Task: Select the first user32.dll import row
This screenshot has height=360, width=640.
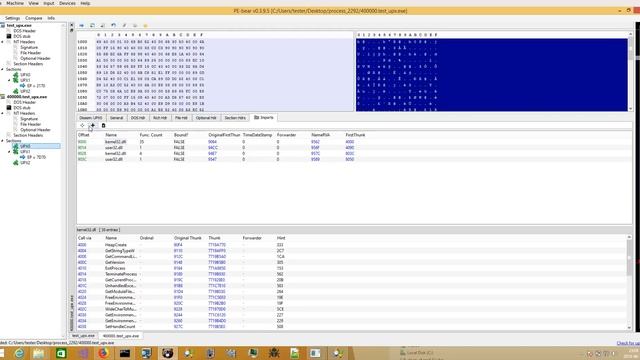Action: (x=354, y=147)
